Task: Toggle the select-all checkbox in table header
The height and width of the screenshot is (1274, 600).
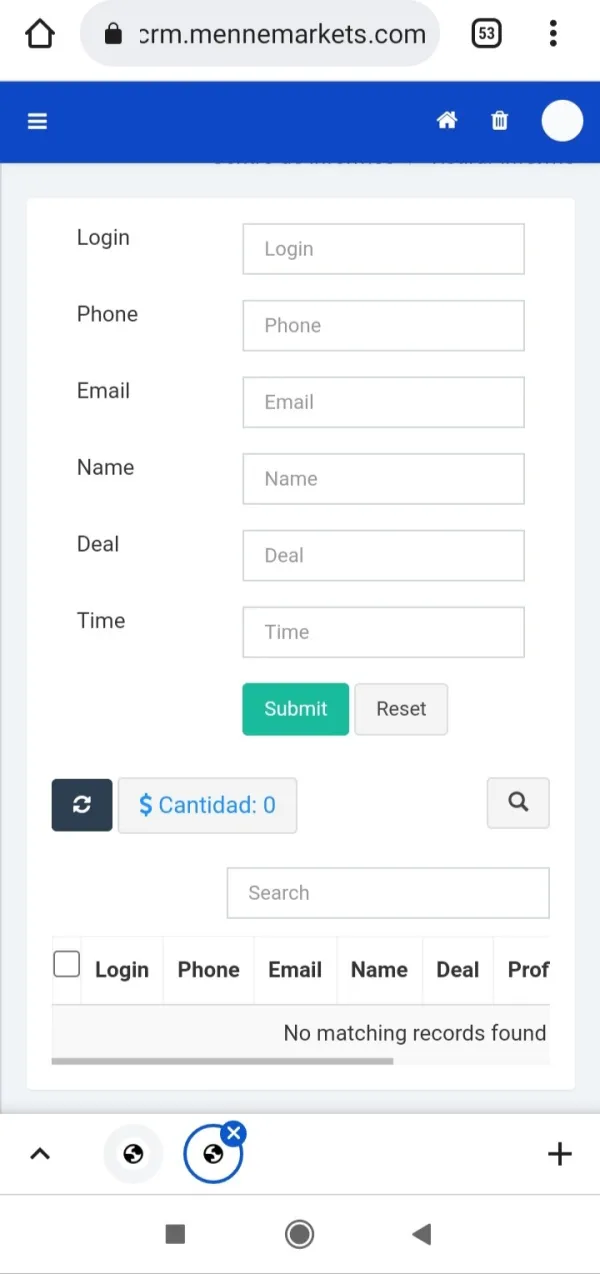Action: tap(67, 964)
